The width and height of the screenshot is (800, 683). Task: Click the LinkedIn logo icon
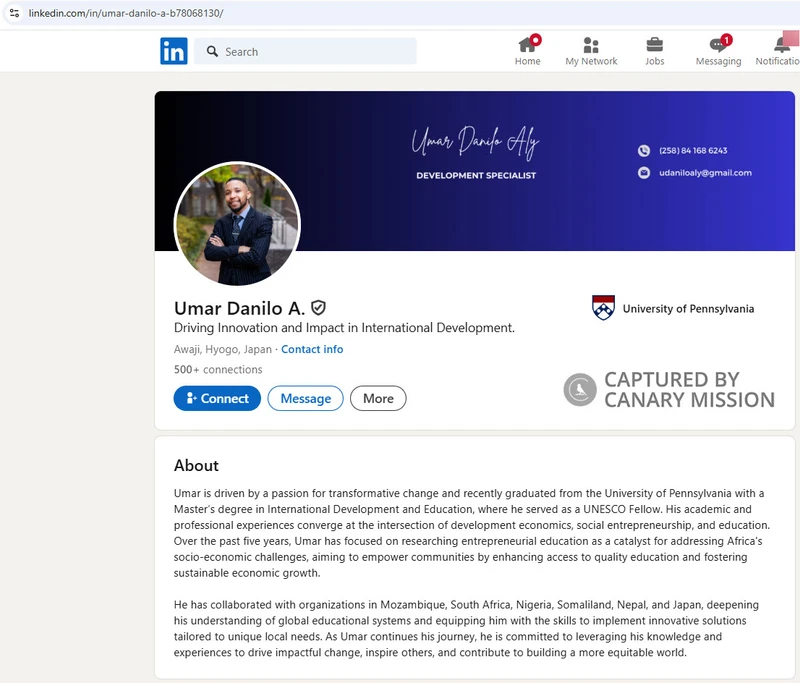pos(173,51)
